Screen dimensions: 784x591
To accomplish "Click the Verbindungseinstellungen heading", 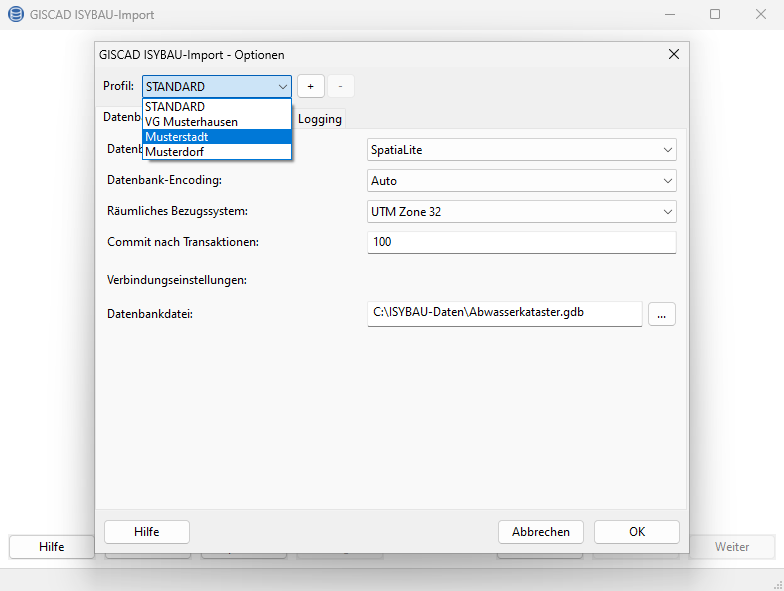I will (176, 280).
